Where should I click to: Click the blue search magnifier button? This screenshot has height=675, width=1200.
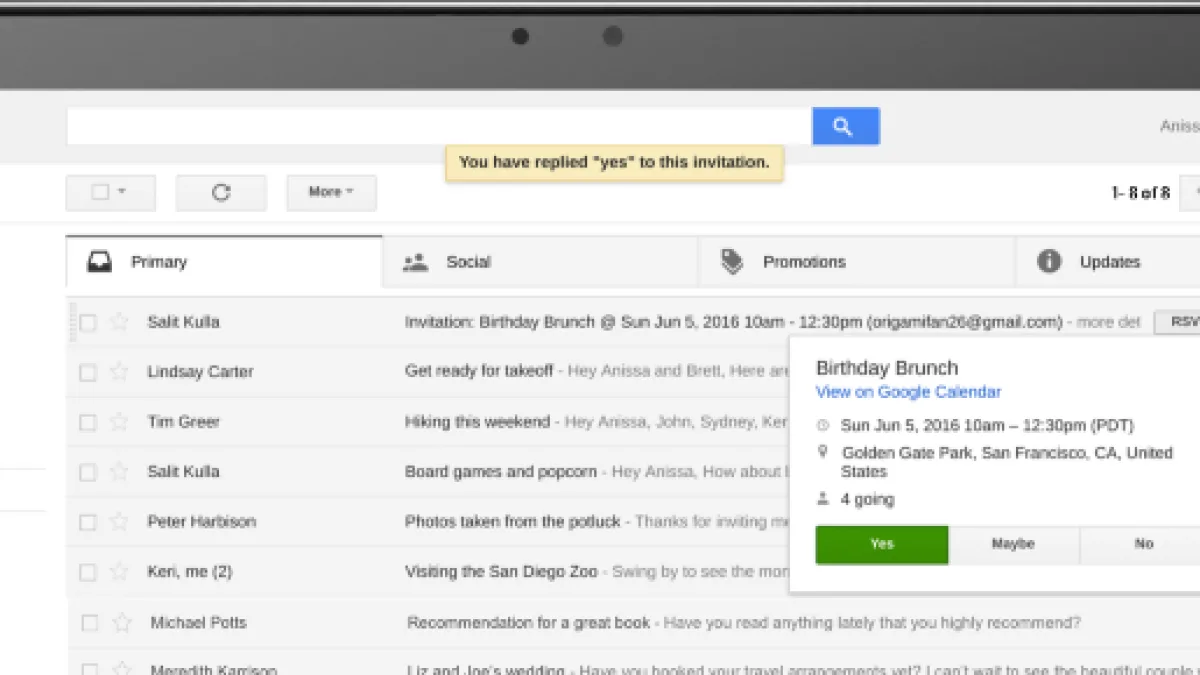pyautogui.click(x=845, y=127)
